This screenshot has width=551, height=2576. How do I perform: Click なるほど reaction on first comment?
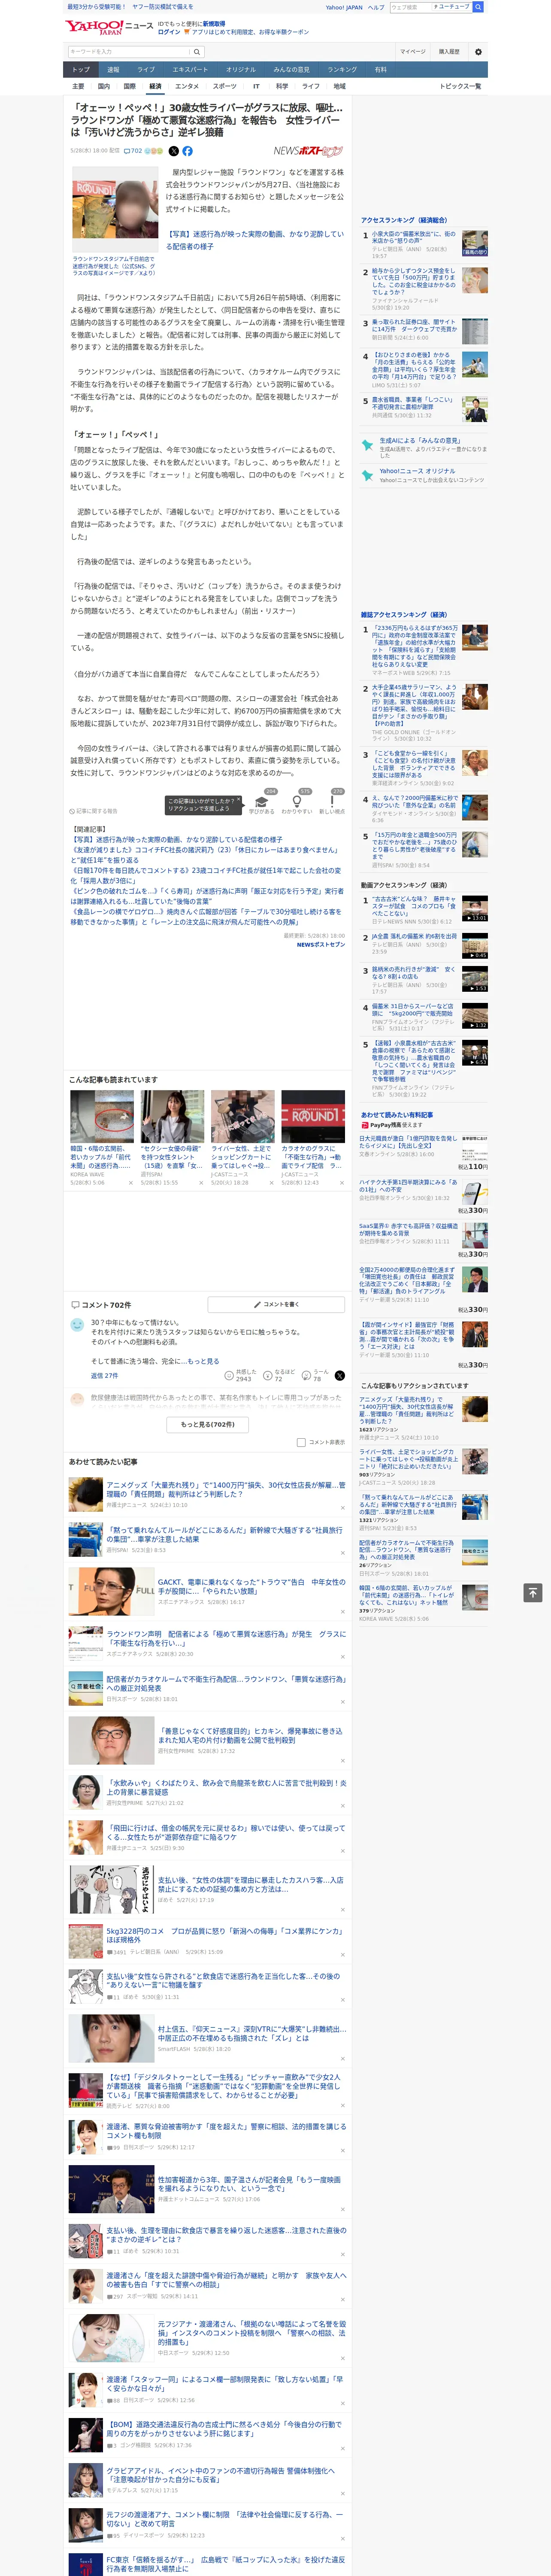tap(269, 1375)
